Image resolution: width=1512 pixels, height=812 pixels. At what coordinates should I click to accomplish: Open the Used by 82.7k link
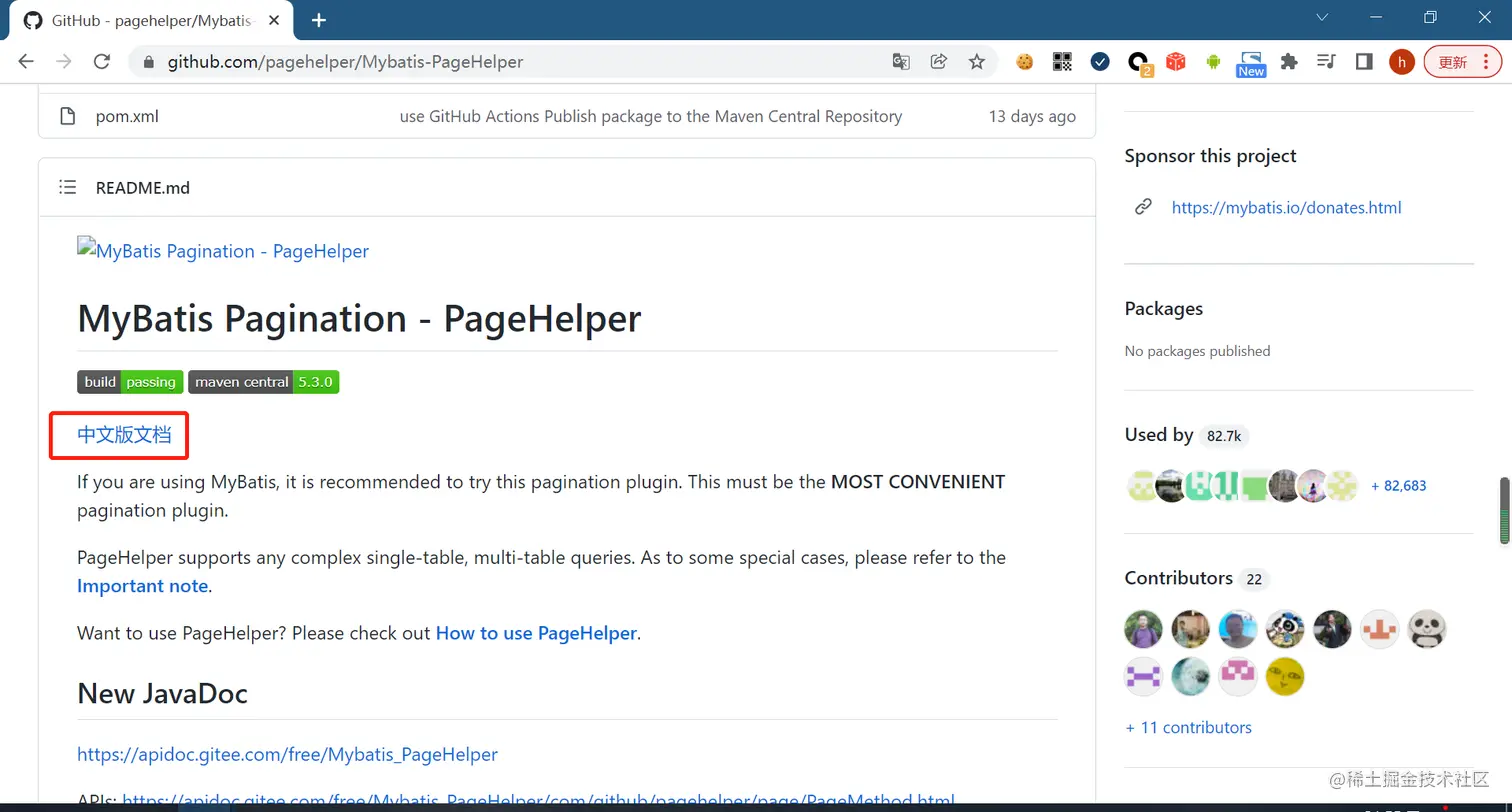[1186, 435]
